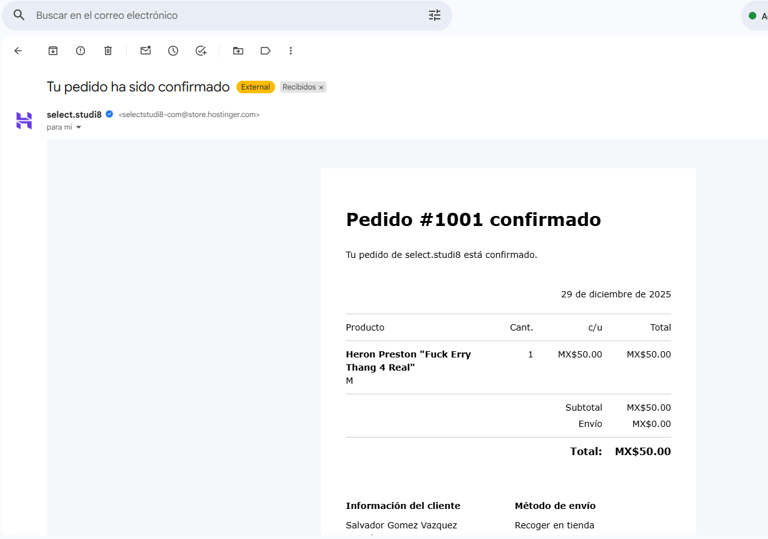The image size is (768, 539).
Task: Archive this email
Action: tap(53, 50)
